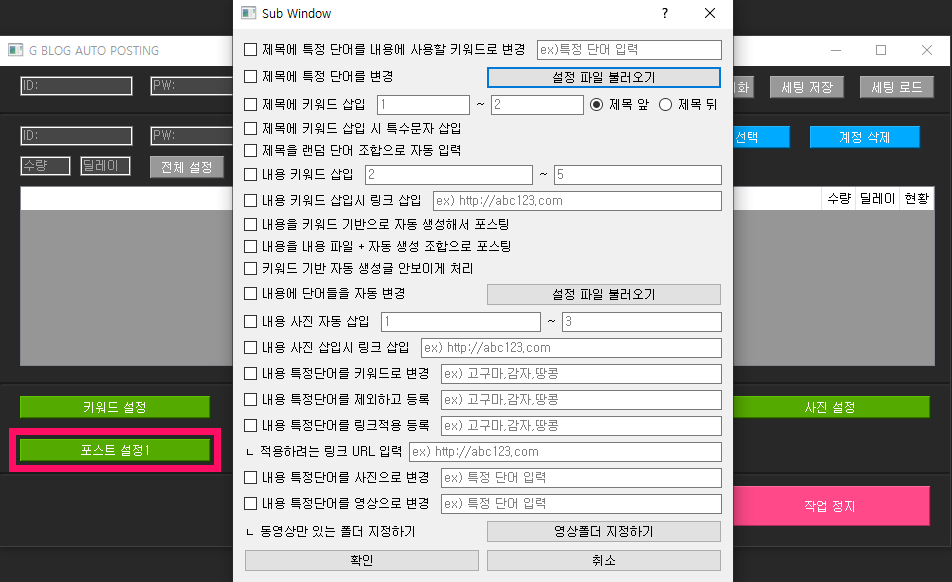The height and width of the screenshot is (582, 952).
Task: Click the '내용 키워드 삽입시 링크 삽입' URL field
Action: (x=576, y=201)
